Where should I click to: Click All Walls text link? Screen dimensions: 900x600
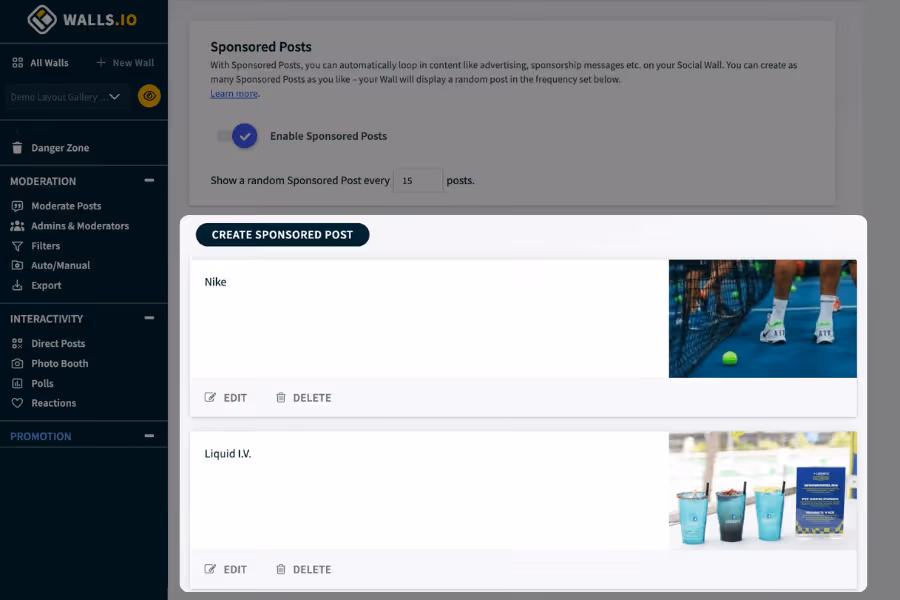click(x=49, y=63)
